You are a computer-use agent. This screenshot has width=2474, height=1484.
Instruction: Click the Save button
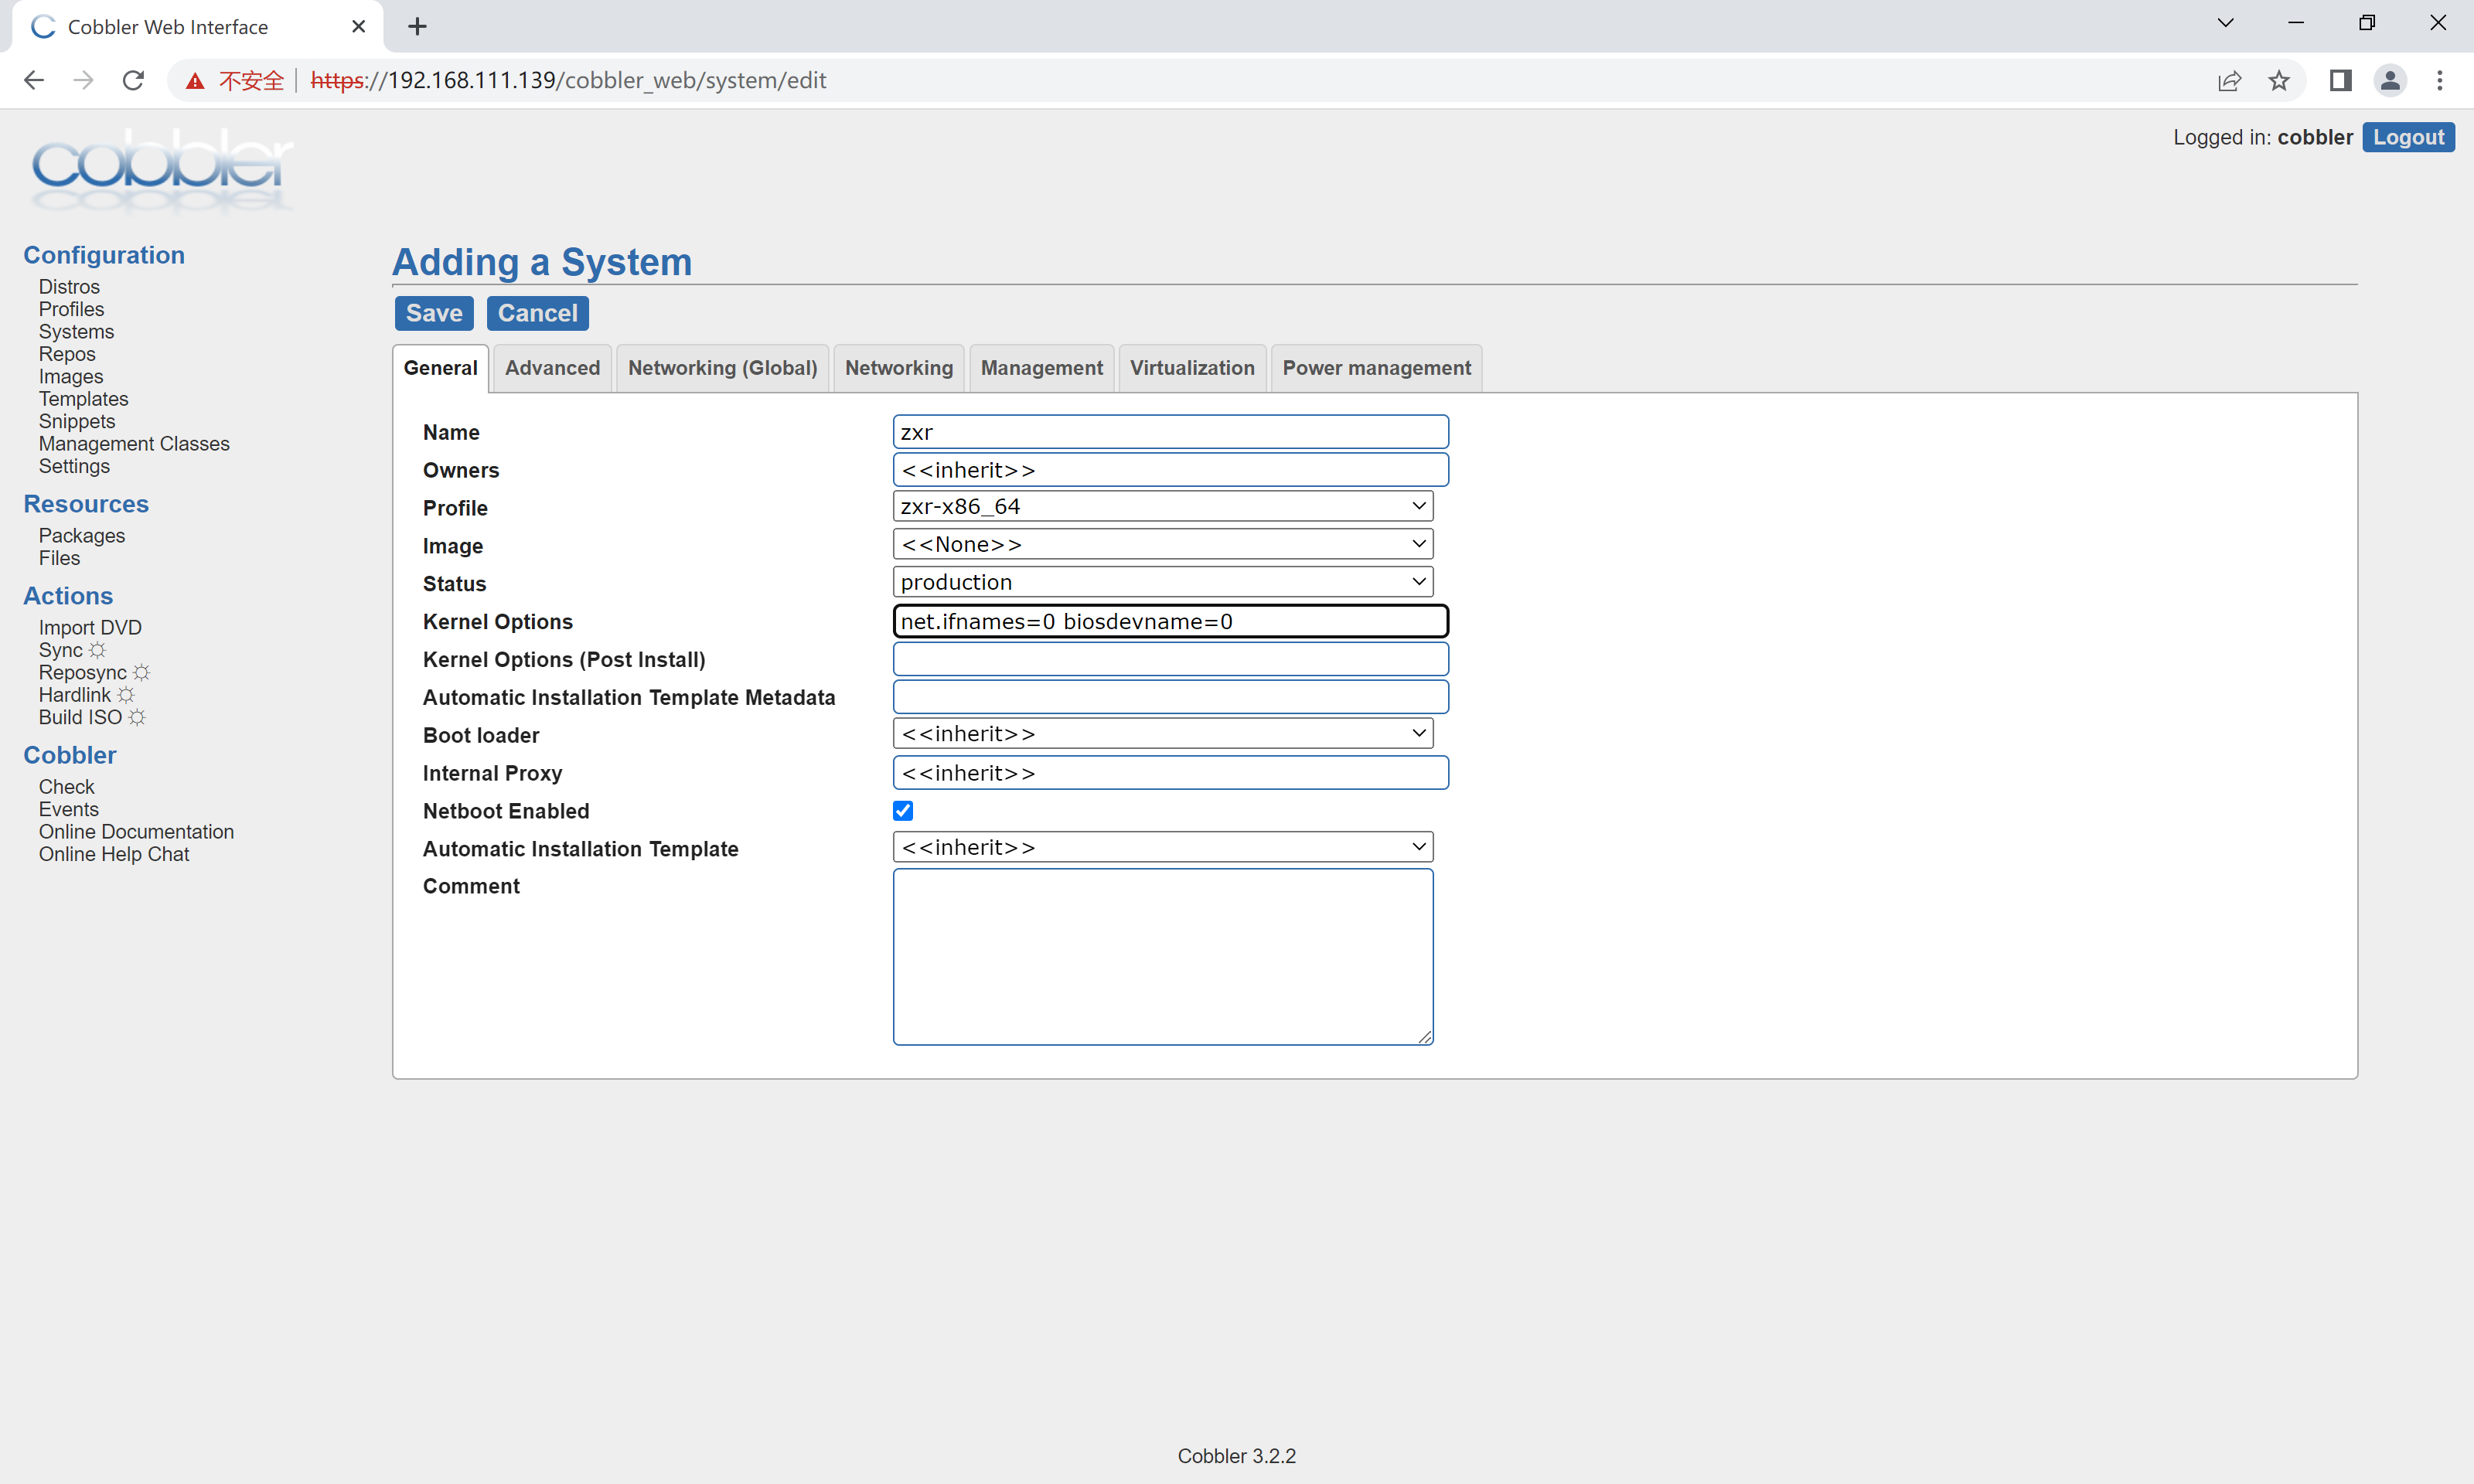tap(434, 313)
